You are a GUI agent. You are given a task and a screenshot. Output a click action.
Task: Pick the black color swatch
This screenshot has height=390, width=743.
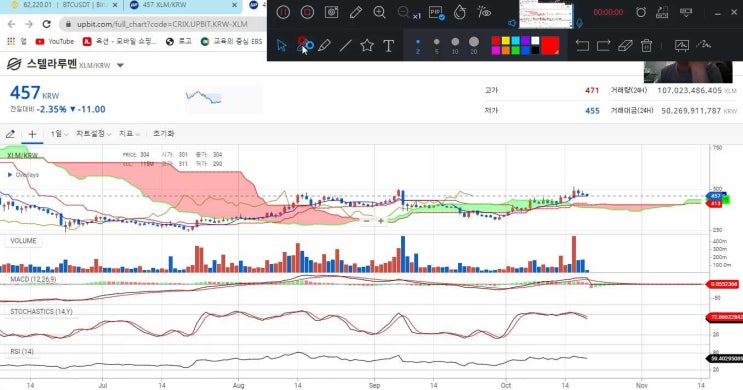[535, 50]
